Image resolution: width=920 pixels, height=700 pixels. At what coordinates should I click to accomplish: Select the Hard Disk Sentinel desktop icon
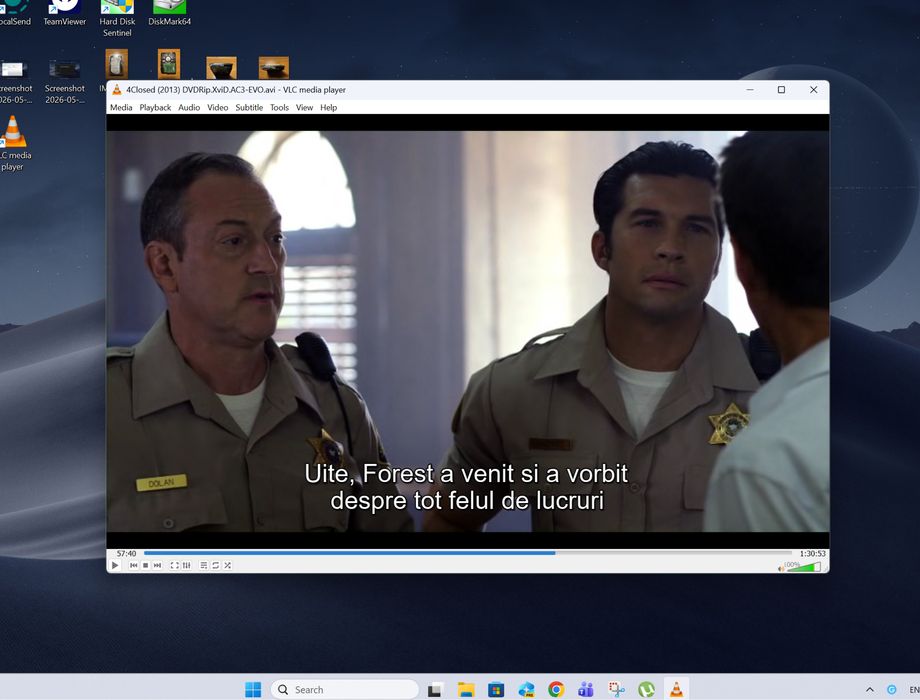click(117, 19)
